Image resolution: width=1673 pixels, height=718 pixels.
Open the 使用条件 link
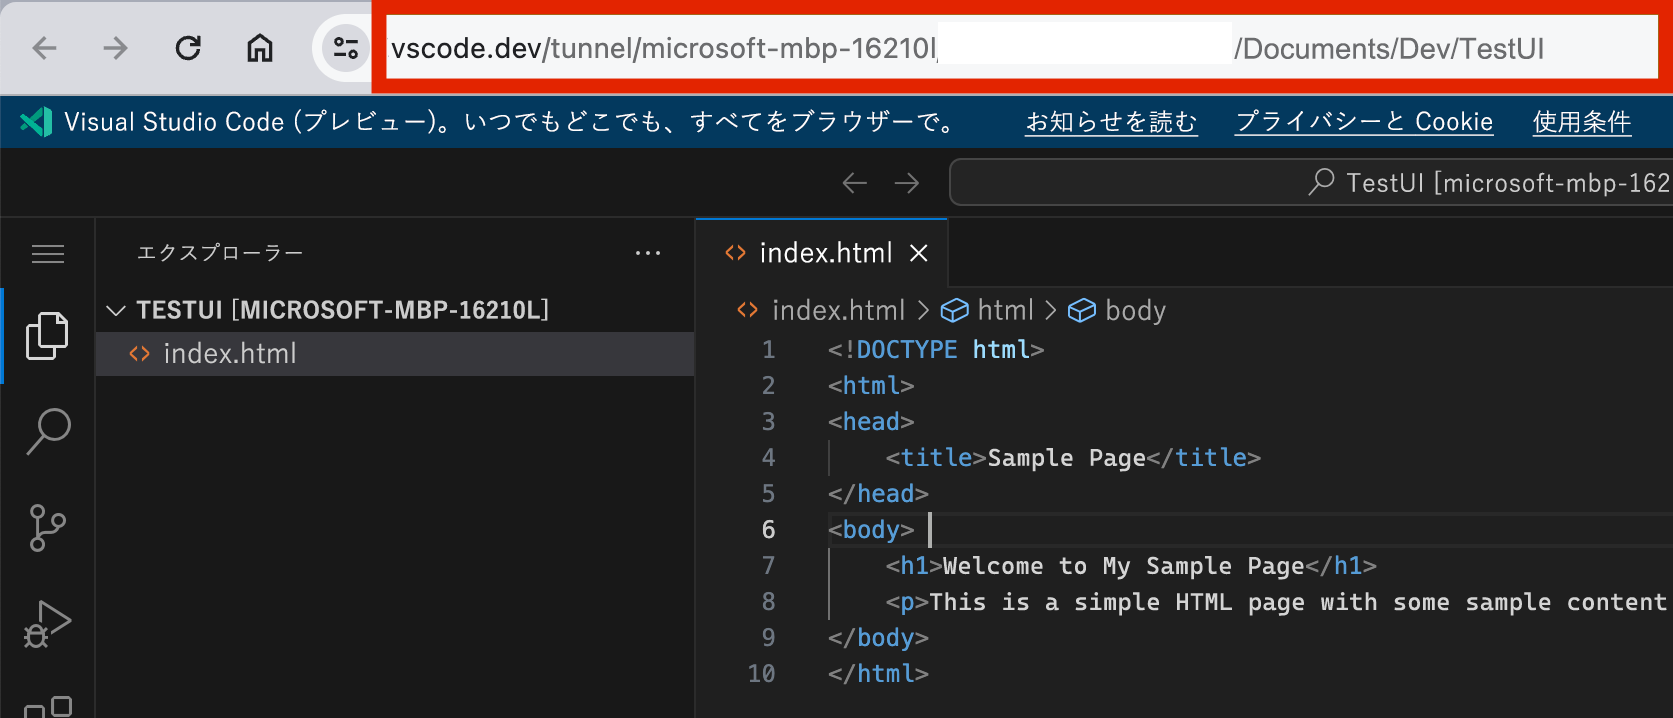point(1582,122)
